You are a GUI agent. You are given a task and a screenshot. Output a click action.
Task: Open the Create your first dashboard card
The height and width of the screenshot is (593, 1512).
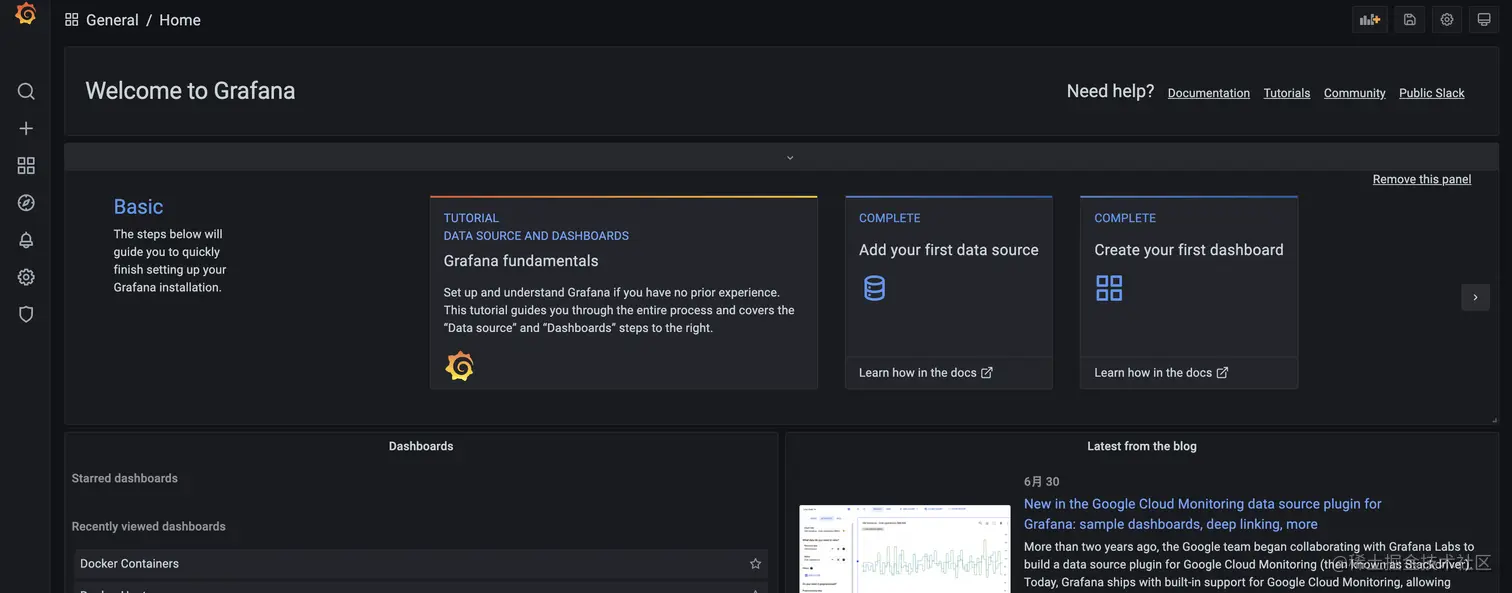click(1189, 292)
